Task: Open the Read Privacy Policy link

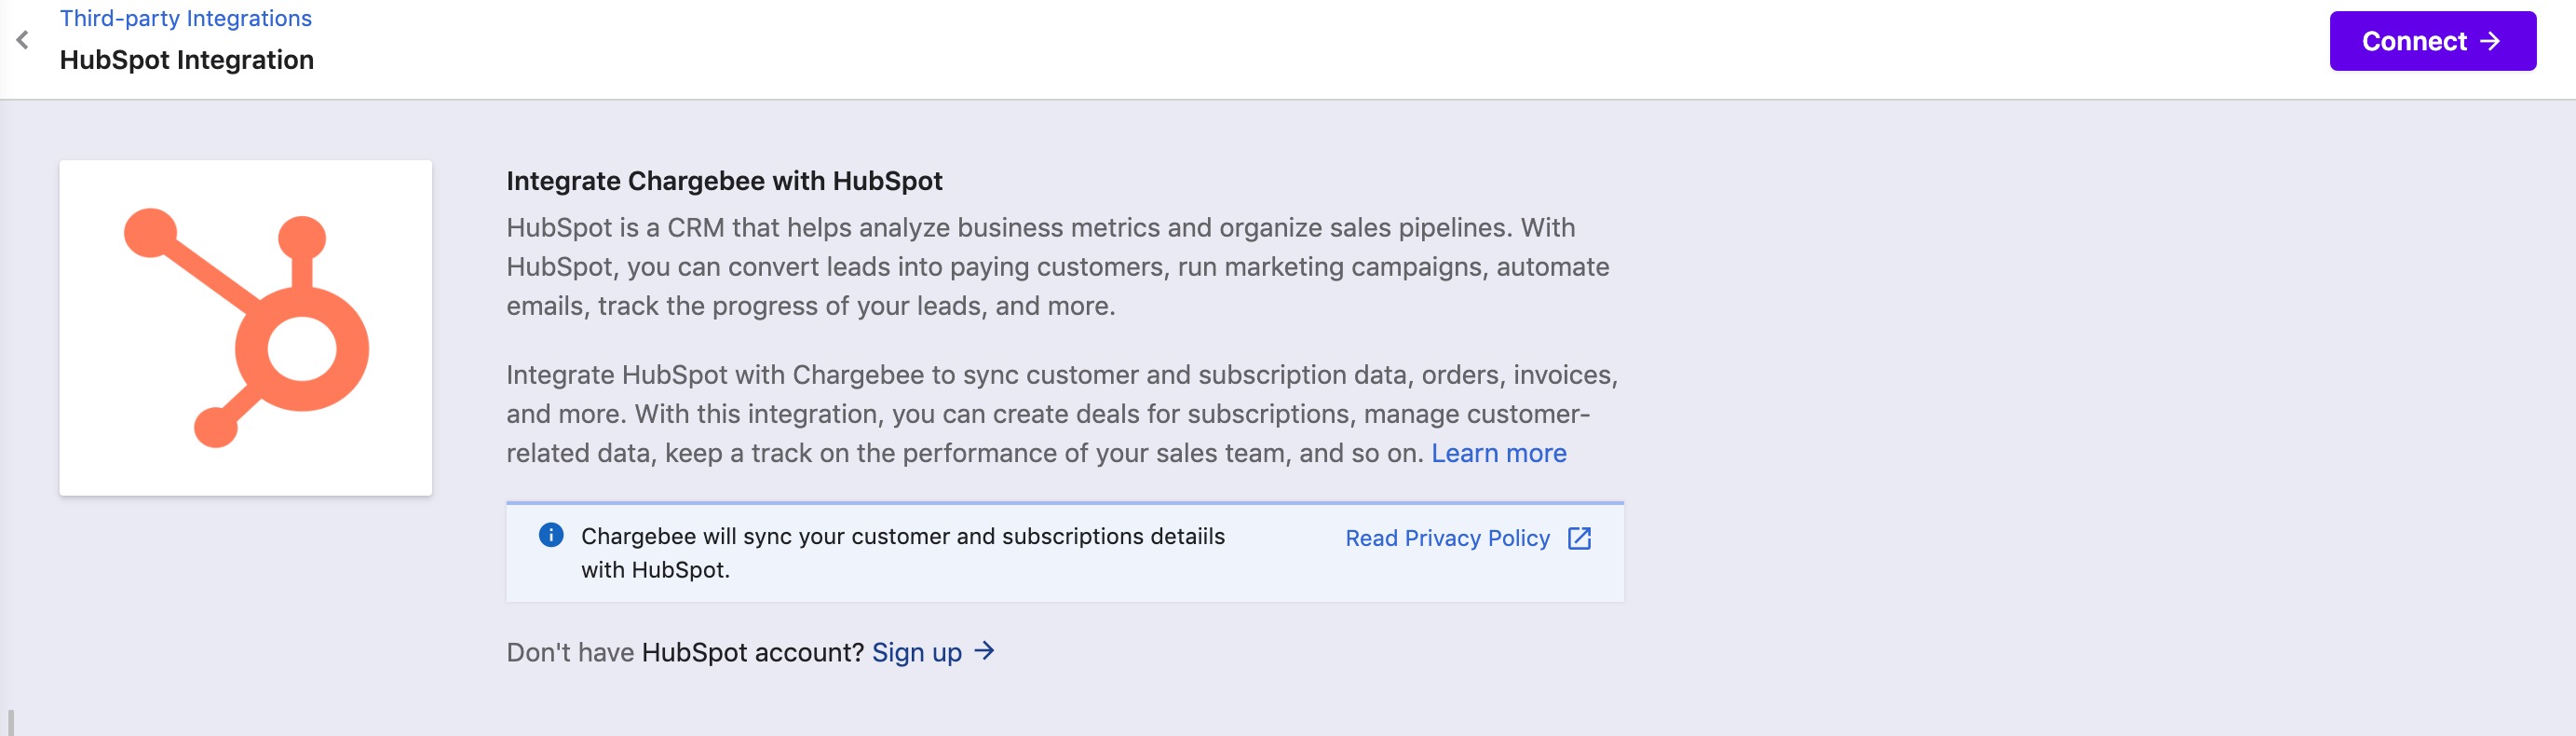Action: click(1447, 538)
